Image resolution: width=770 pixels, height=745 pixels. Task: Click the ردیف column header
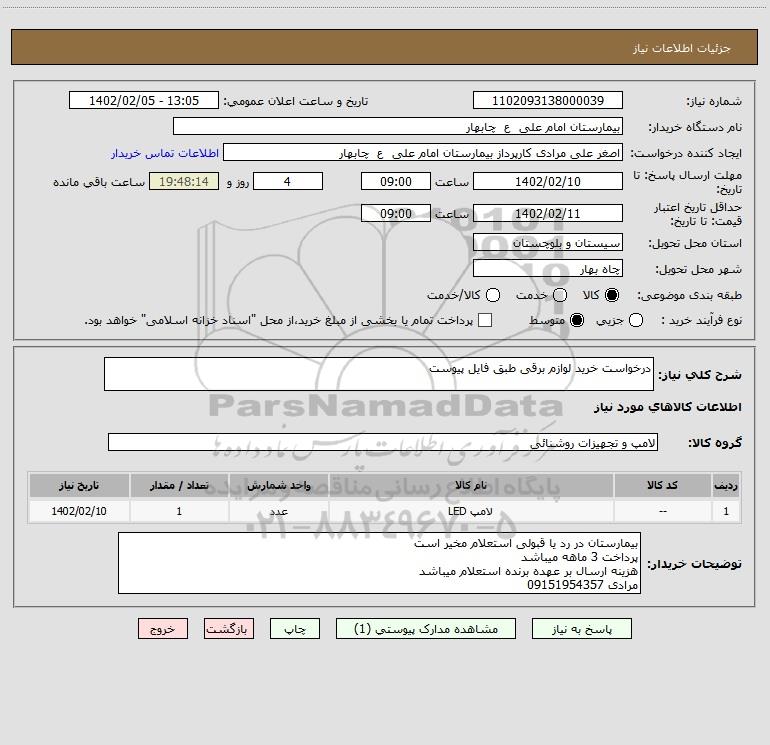tap(726, 485)
